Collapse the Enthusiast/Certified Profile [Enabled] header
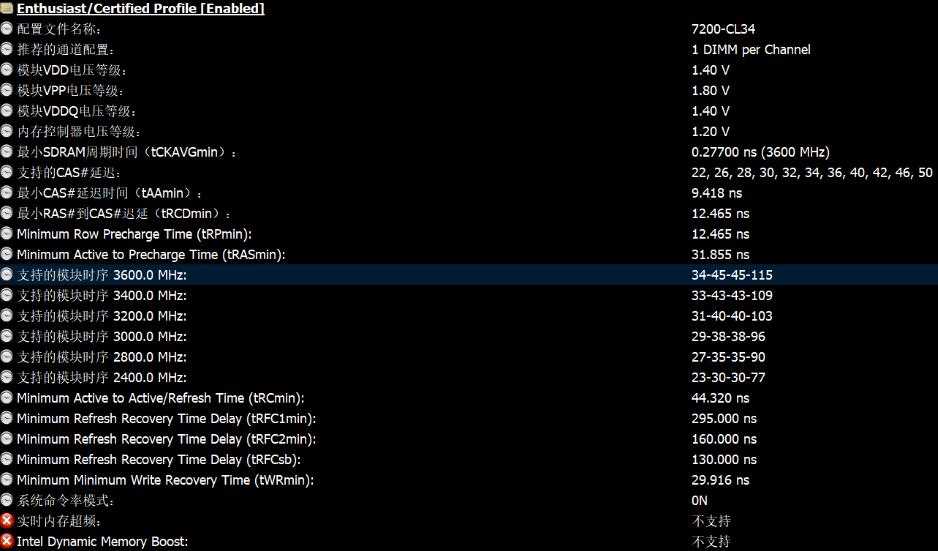This screenshot has width=938, height=551. tap(140, 8)
